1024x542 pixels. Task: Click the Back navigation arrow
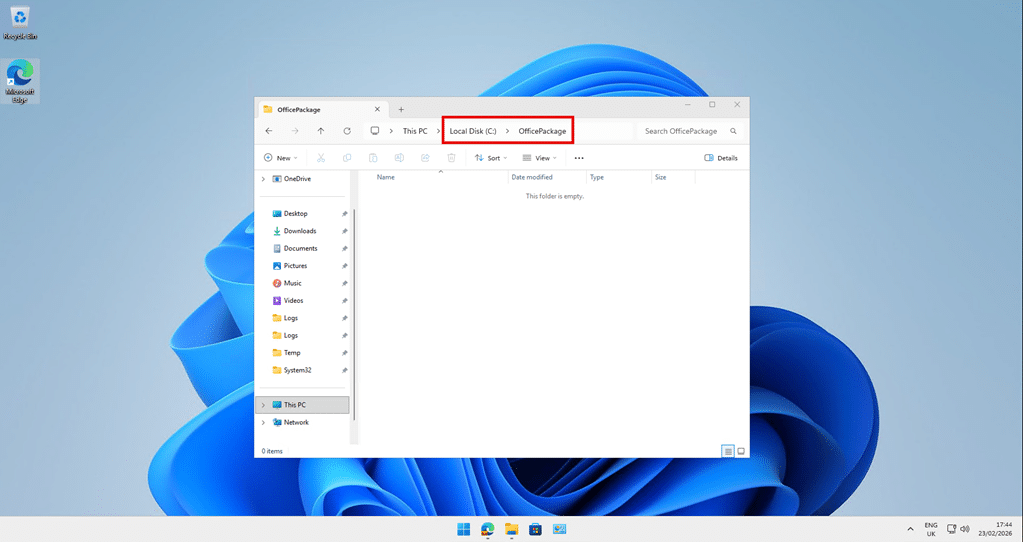268,131
